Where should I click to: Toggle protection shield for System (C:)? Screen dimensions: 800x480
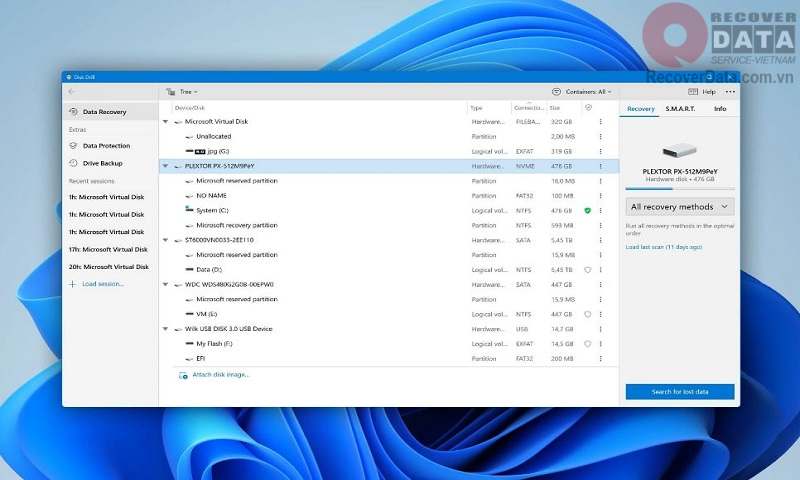click(x=587, y=211)
